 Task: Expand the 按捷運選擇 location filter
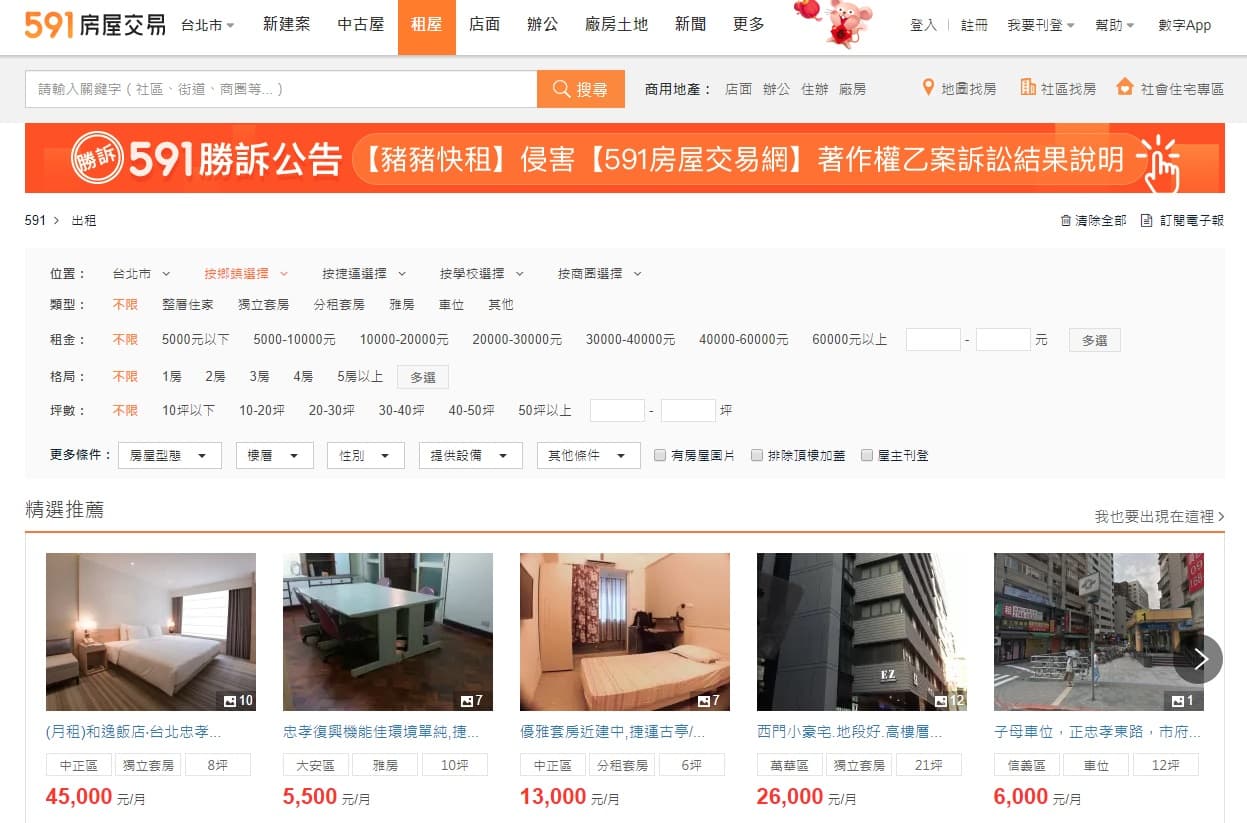point(364,273)
